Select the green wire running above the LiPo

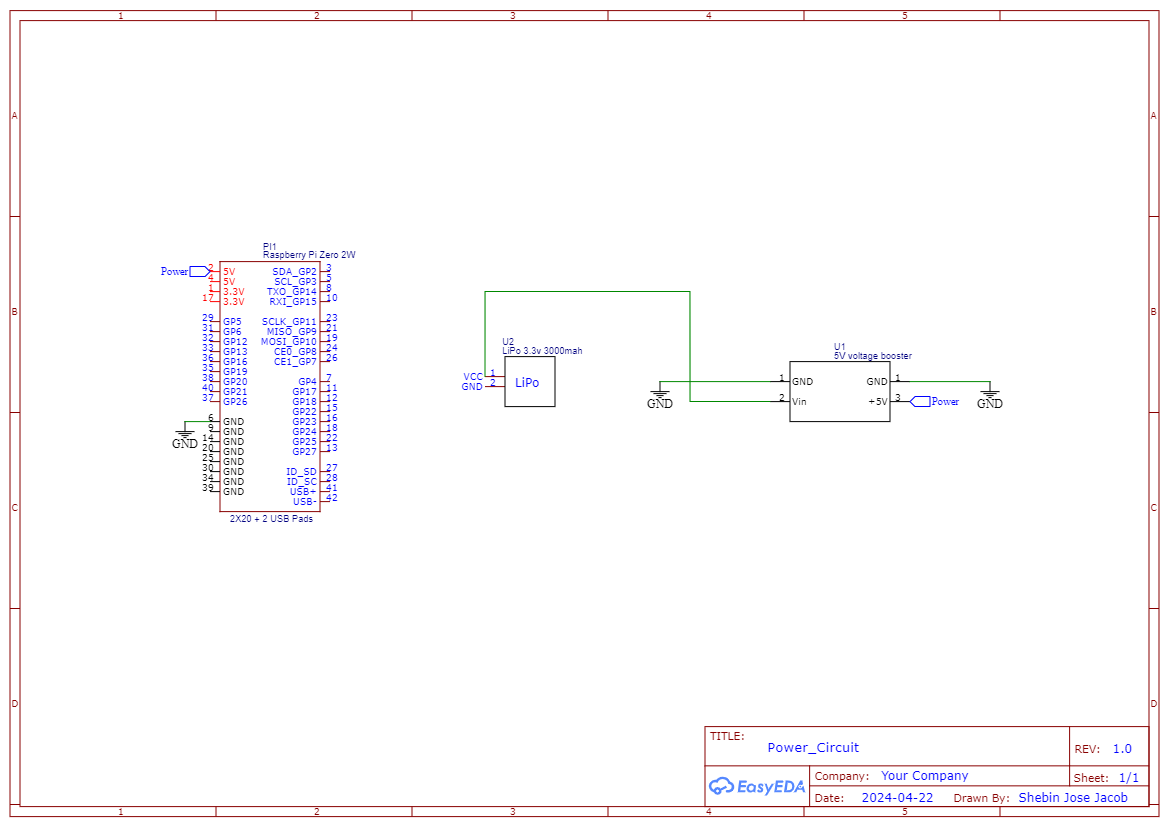587,292
